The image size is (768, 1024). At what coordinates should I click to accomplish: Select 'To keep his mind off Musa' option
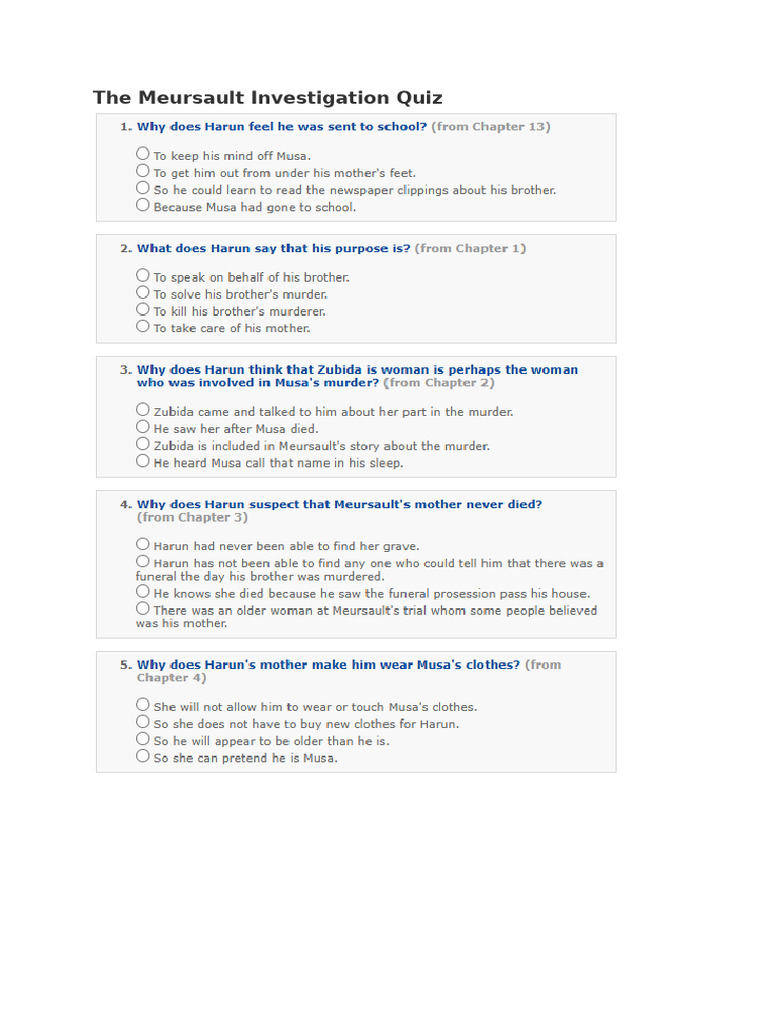pyautogui.click(x=143, y=154)
